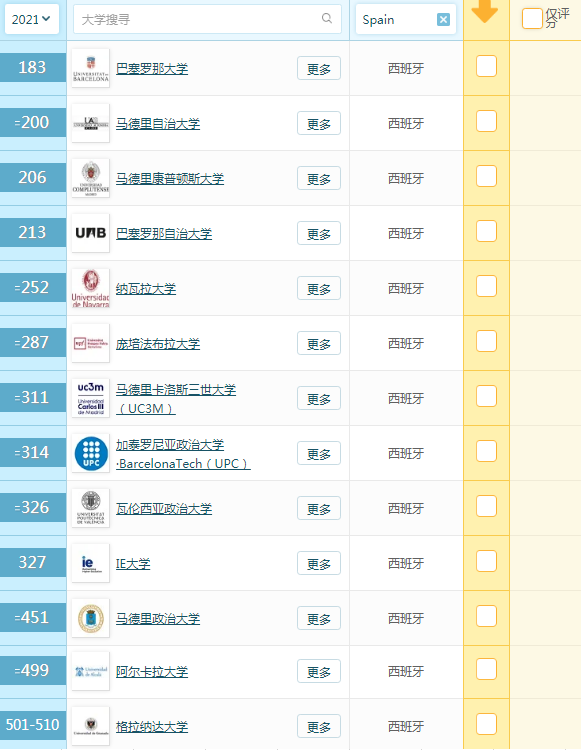Click the 大学搜寻 search field
Image resolution: width=581 pixels, height=750 pixels.
pyautogui.click(x=207, y=19)
